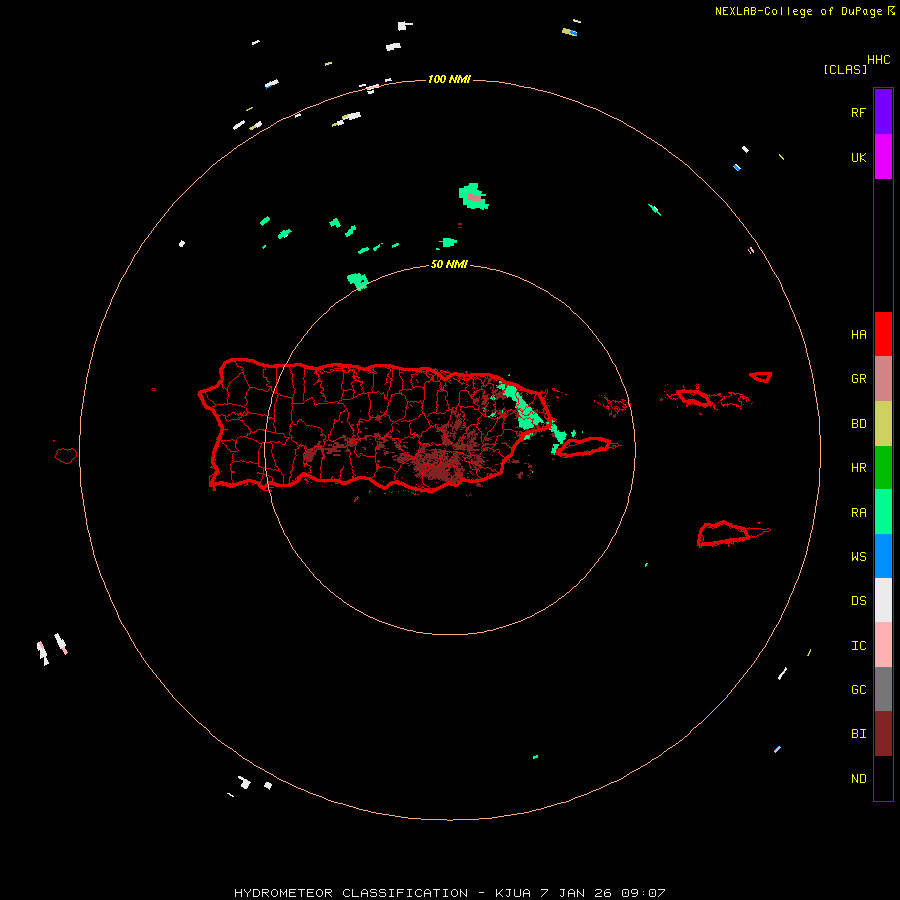Click the green rain echo with pink graupel core
The height and width of the screenshot is (900, 900).
(x=474, y=197)
